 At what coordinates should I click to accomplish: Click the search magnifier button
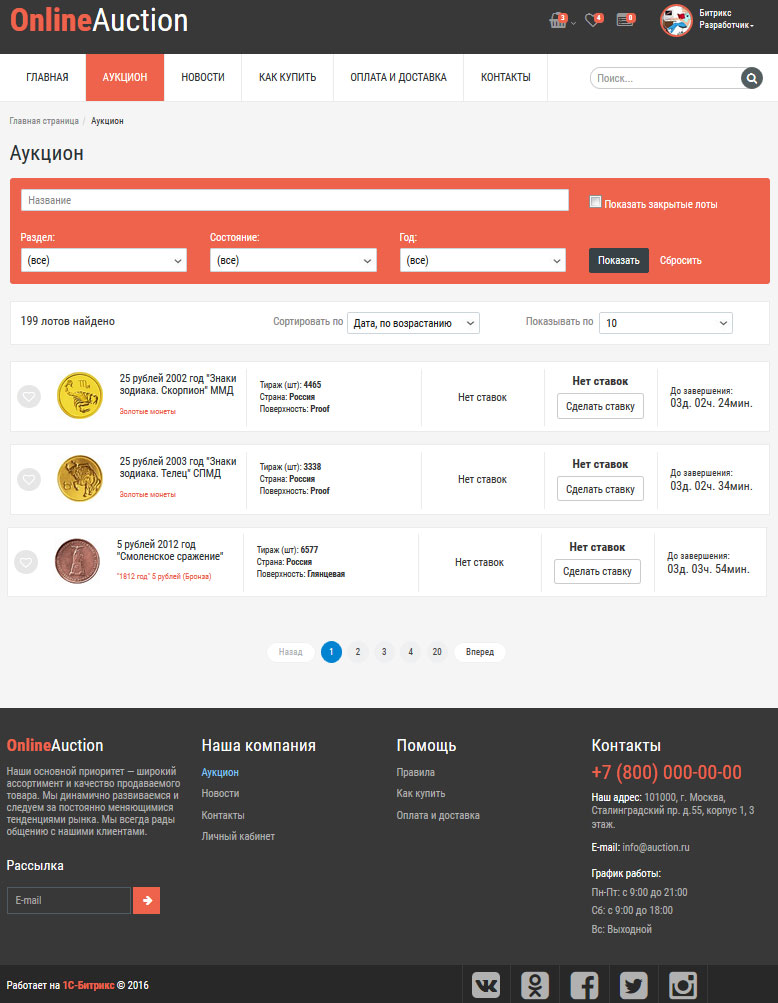[751, 78]
